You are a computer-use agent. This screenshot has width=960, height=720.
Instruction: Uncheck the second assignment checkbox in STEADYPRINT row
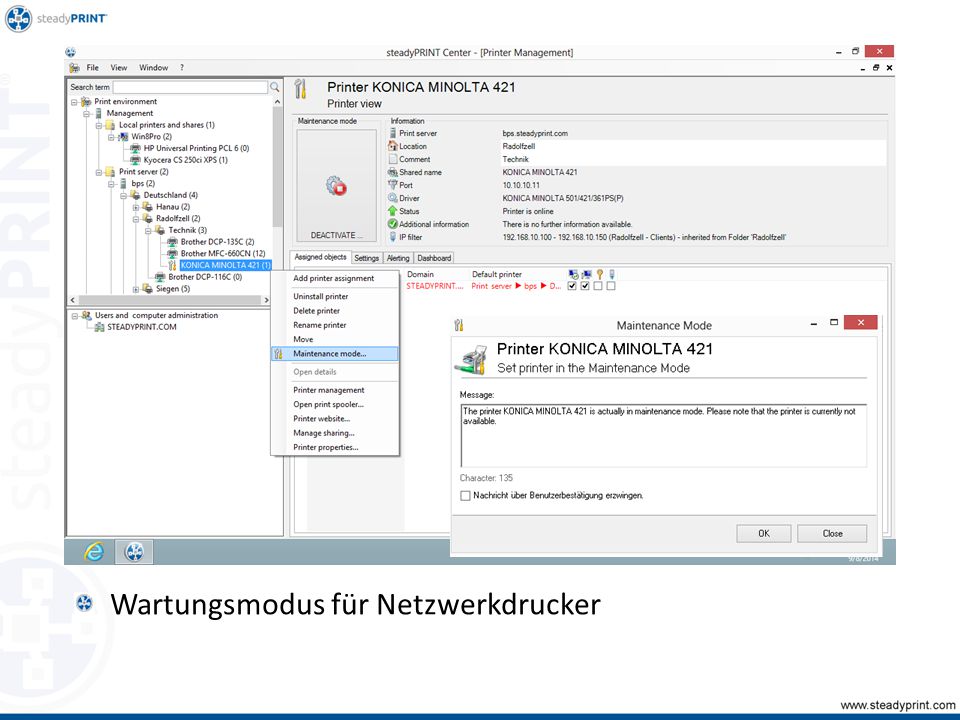585,286
